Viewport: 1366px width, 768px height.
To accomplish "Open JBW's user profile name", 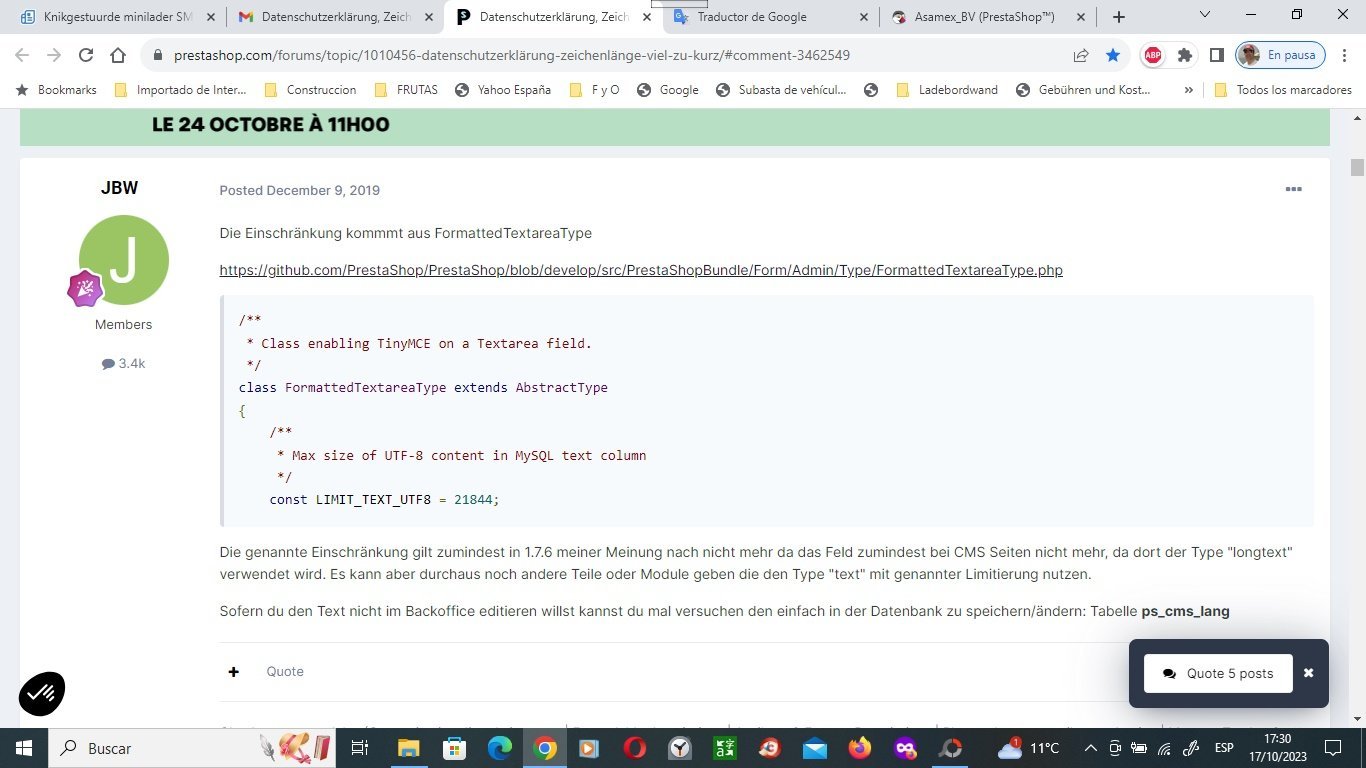I will (119, 188).
